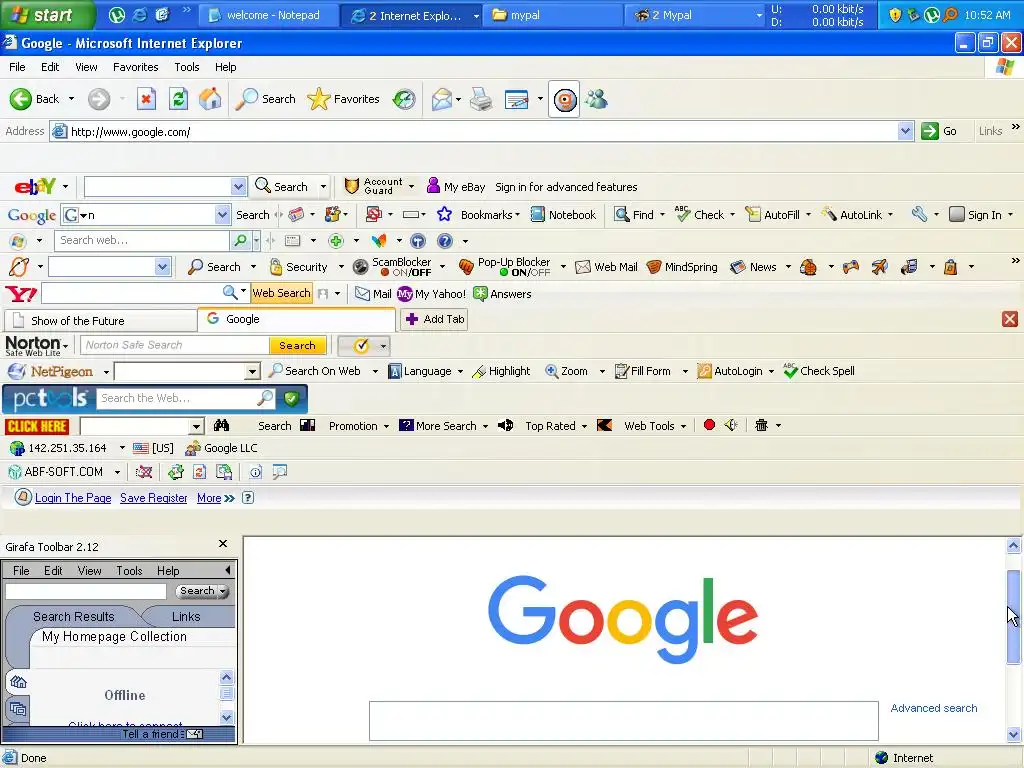The width and height of the screenshot is (1024, 768).
Task: Click the PC Tools green shield icon
Action: coord(292,398)
